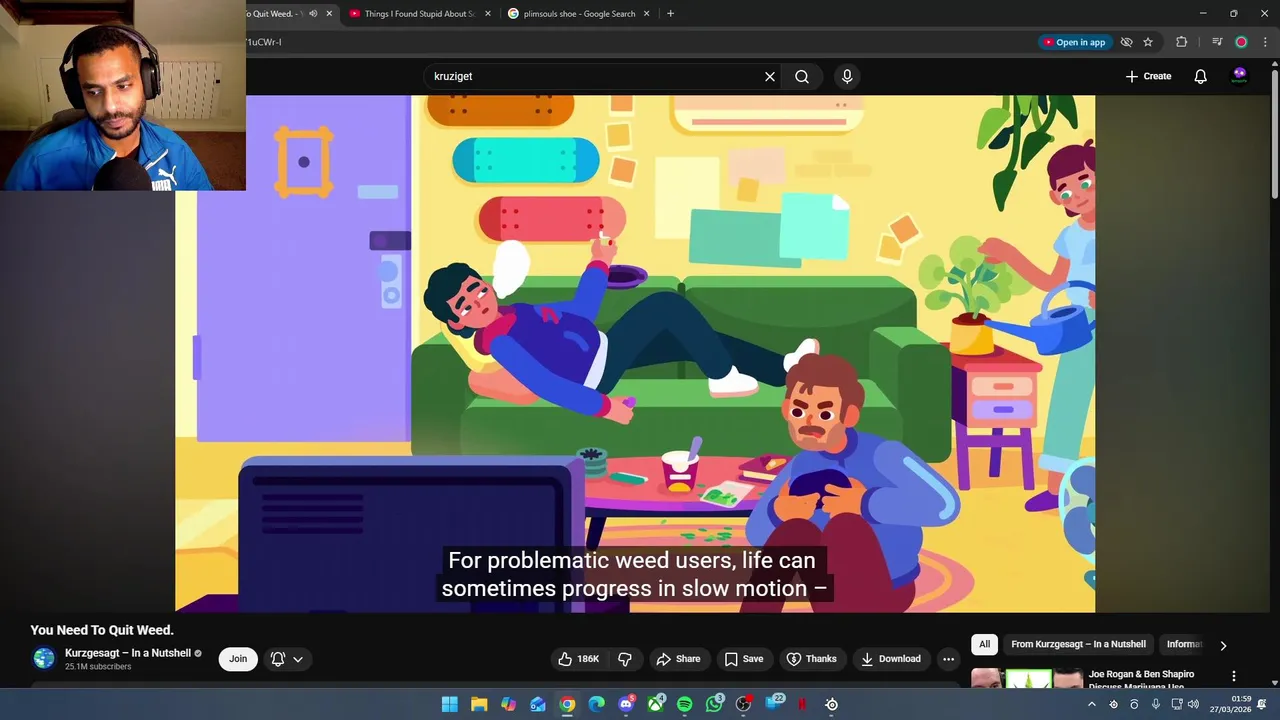Open the Chrome profile avatar
The image size is (1280, 720).
pyautogui.click(x=1241, y=42)
